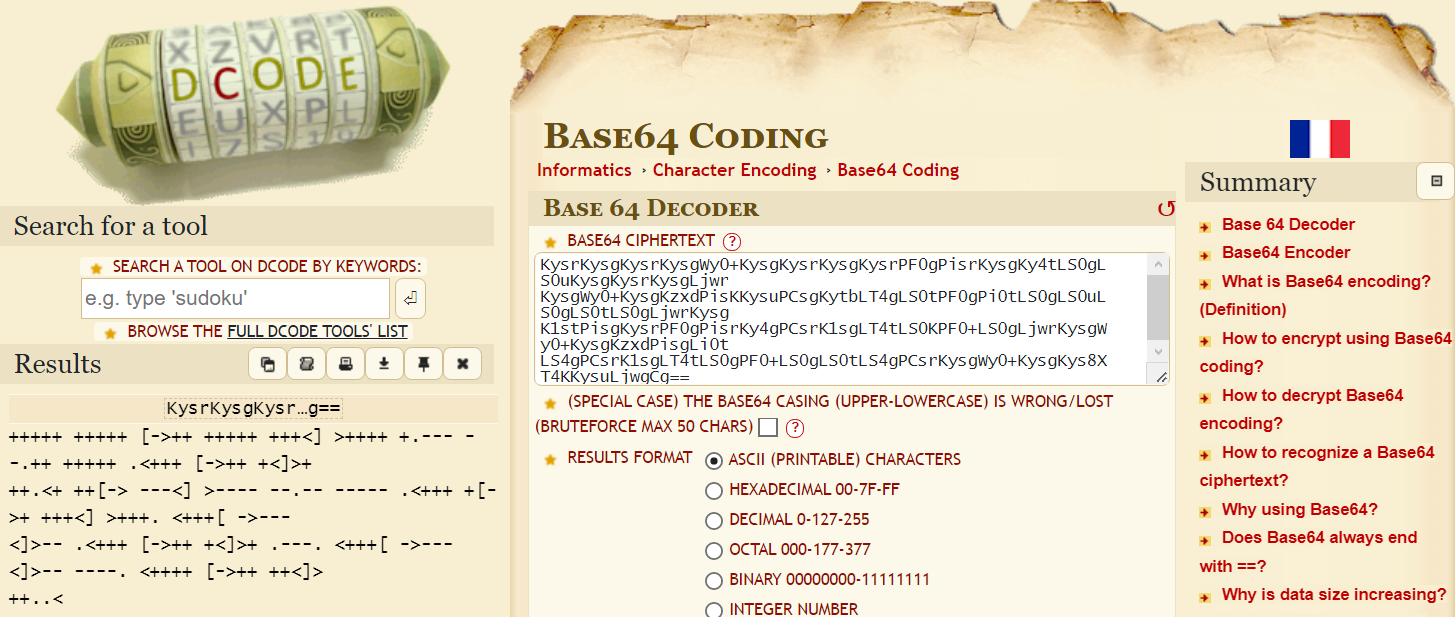This screenshot has width=1455, height=617.
Task: Copy the results to clipboard
Action: tap(267, 364)
